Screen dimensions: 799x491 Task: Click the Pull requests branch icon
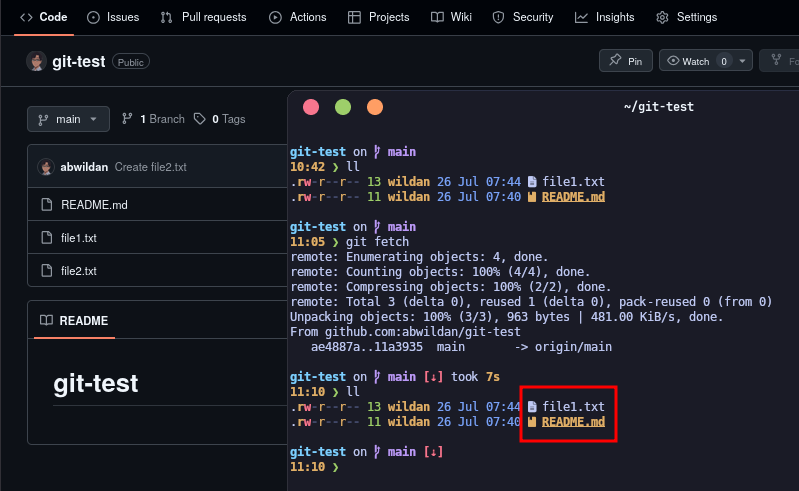[x=166, y=18]
